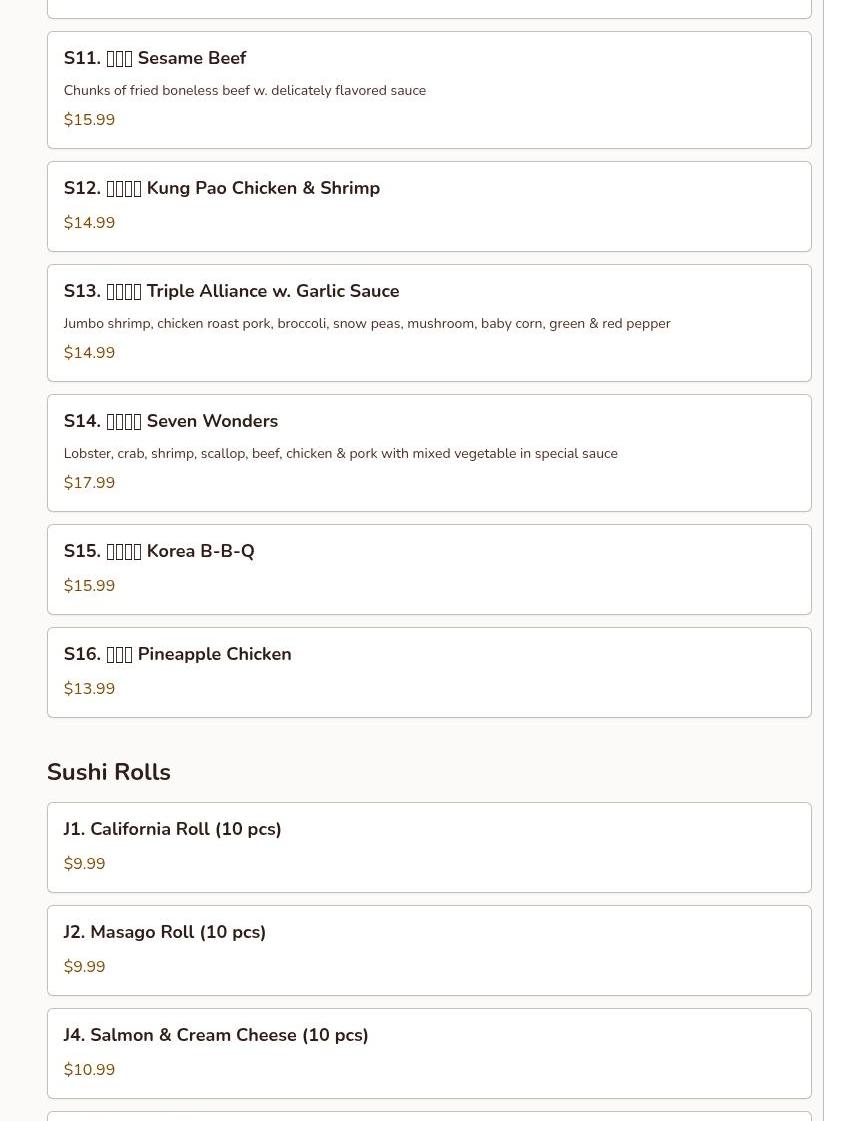Viewport: 844px width, 1121px height.
Task: Click the $15.99 Korea B-B-Q price
Action: pos(89,586)
